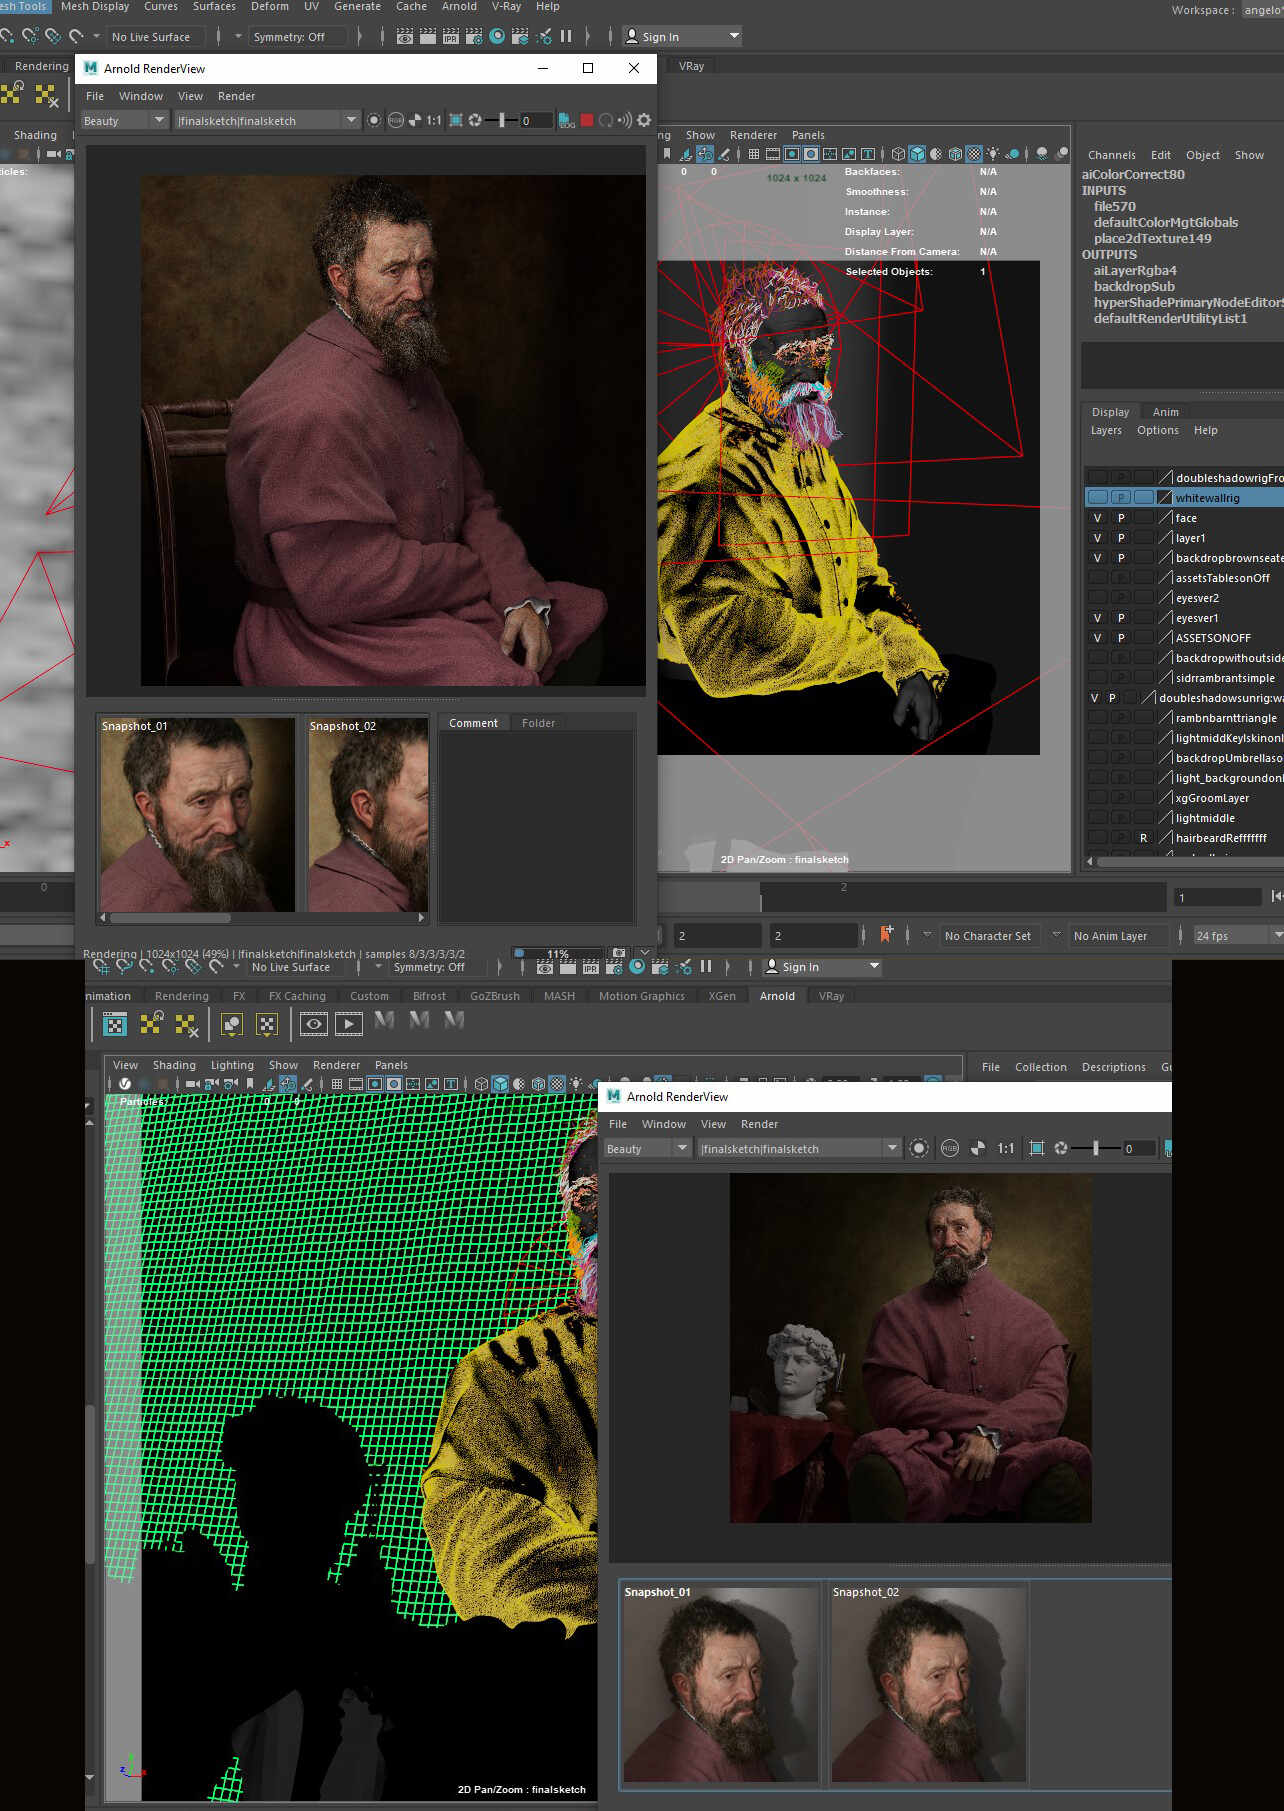Open Collection menu in lower XGen panel
The height and width of the screenshot is (1811, 1284).
1041,1067
